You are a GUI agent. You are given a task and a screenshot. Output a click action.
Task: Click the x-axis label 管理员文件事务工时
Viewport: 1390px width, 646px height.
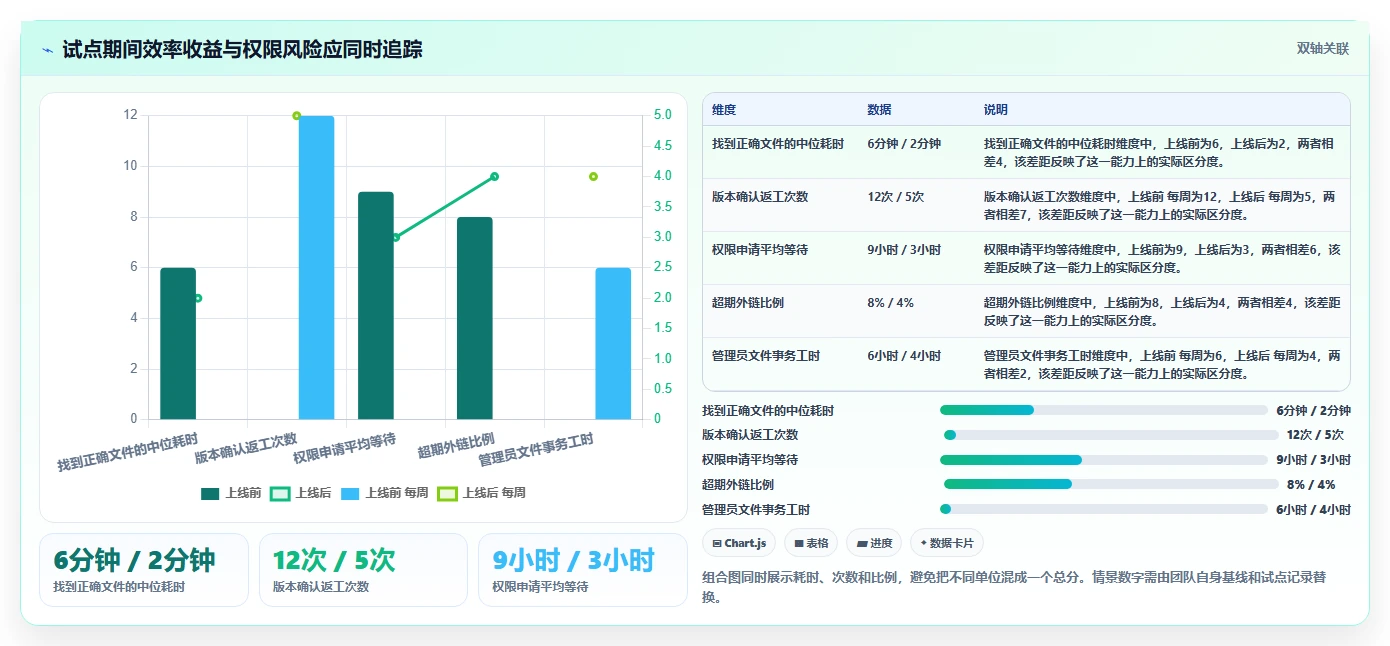tap(536, 450)
